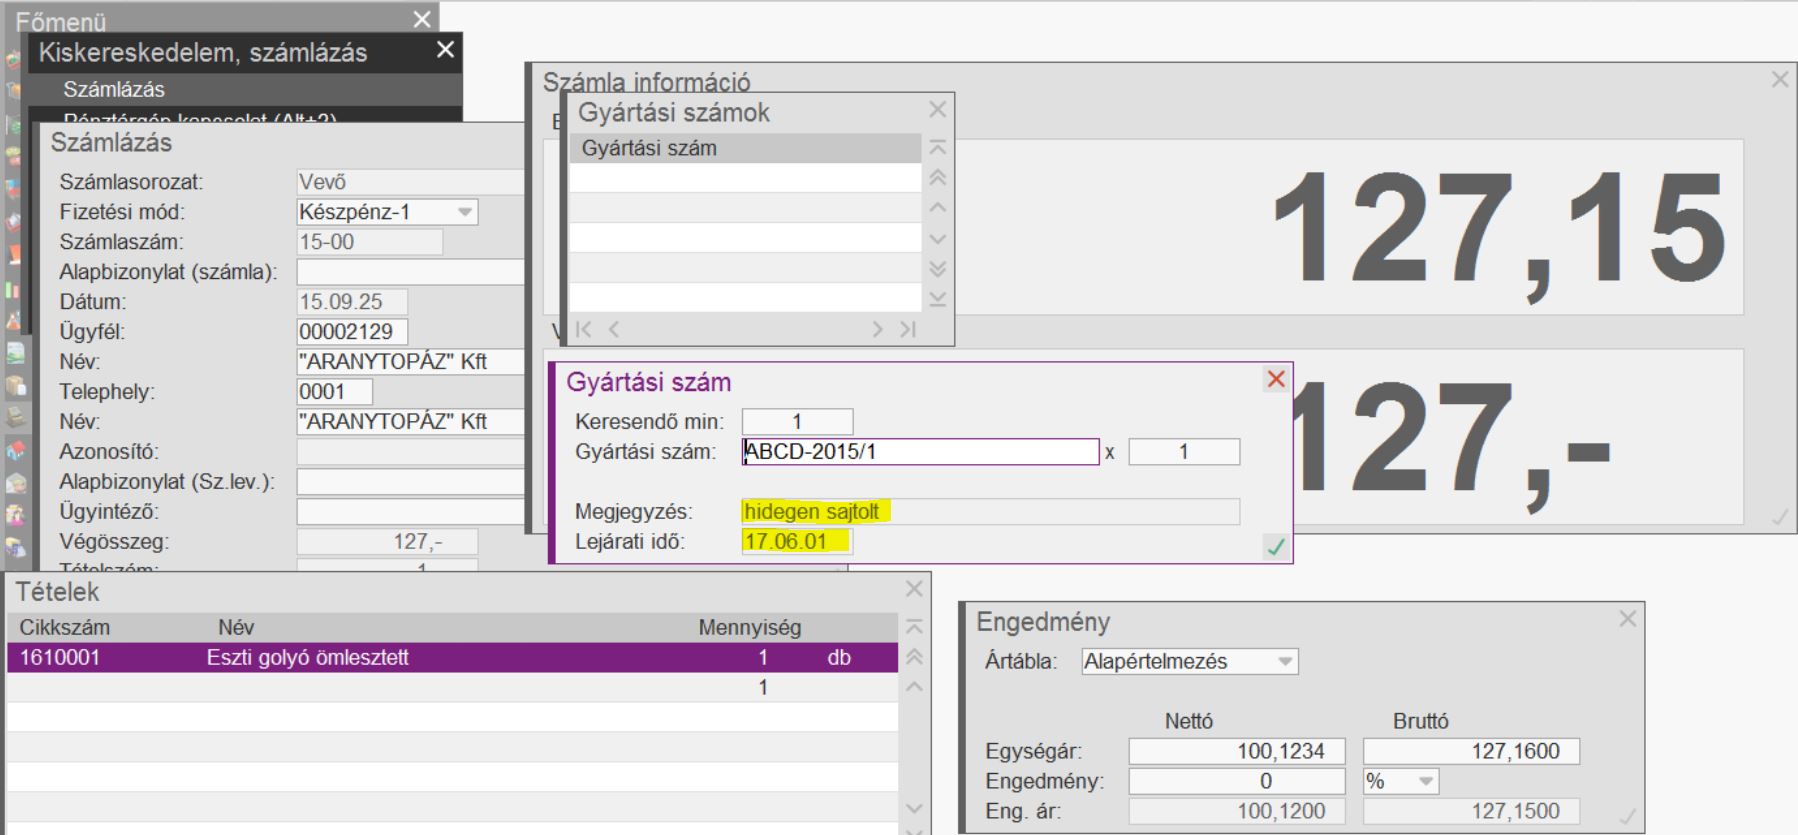This screenshot has height=835, width=1798.
Task: Click the Mennyiség column header
Action: click(x=750, y=627)
